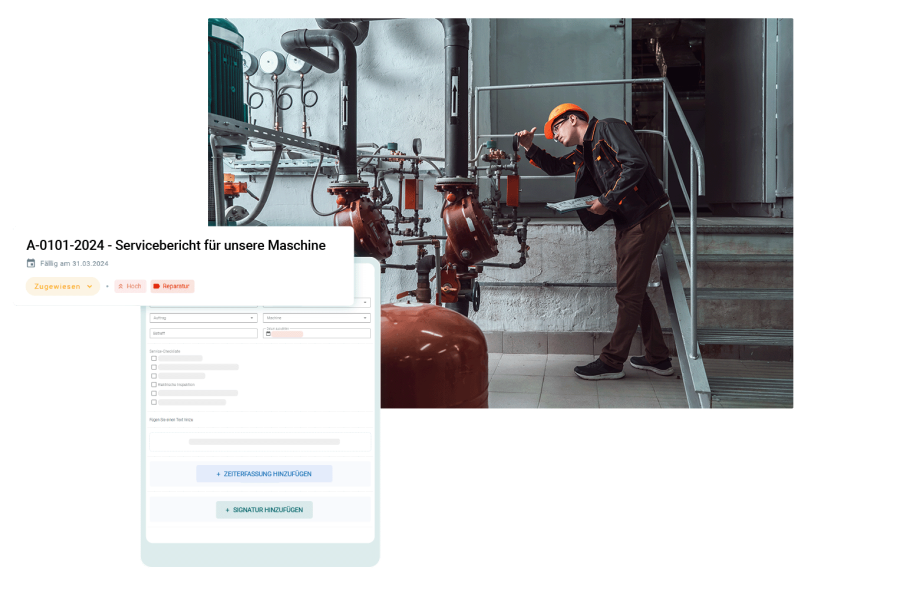Click the calendar icon beside Fällig am 31.03.2024

coord(31,264)
